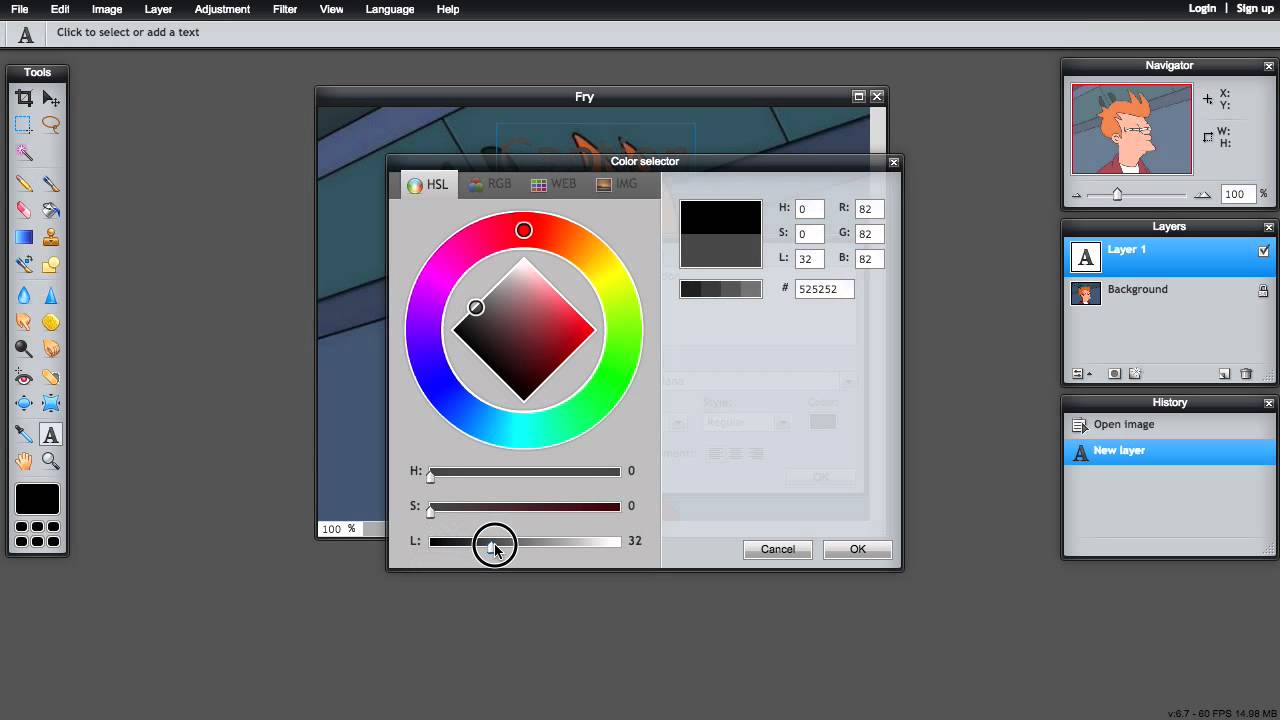
Task: Click the Sign up link
Action: click(1255, 9)
